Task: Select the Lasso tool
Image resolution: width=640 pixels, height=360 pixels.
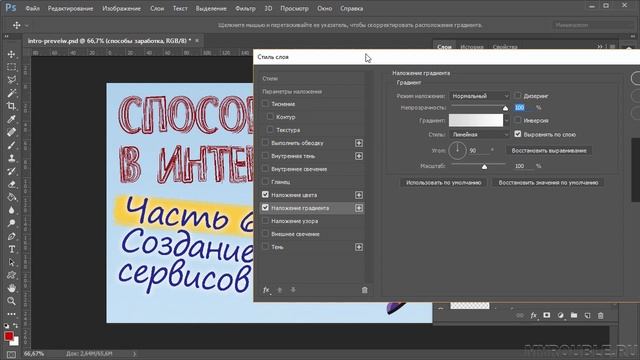Action: pos(11,80)
